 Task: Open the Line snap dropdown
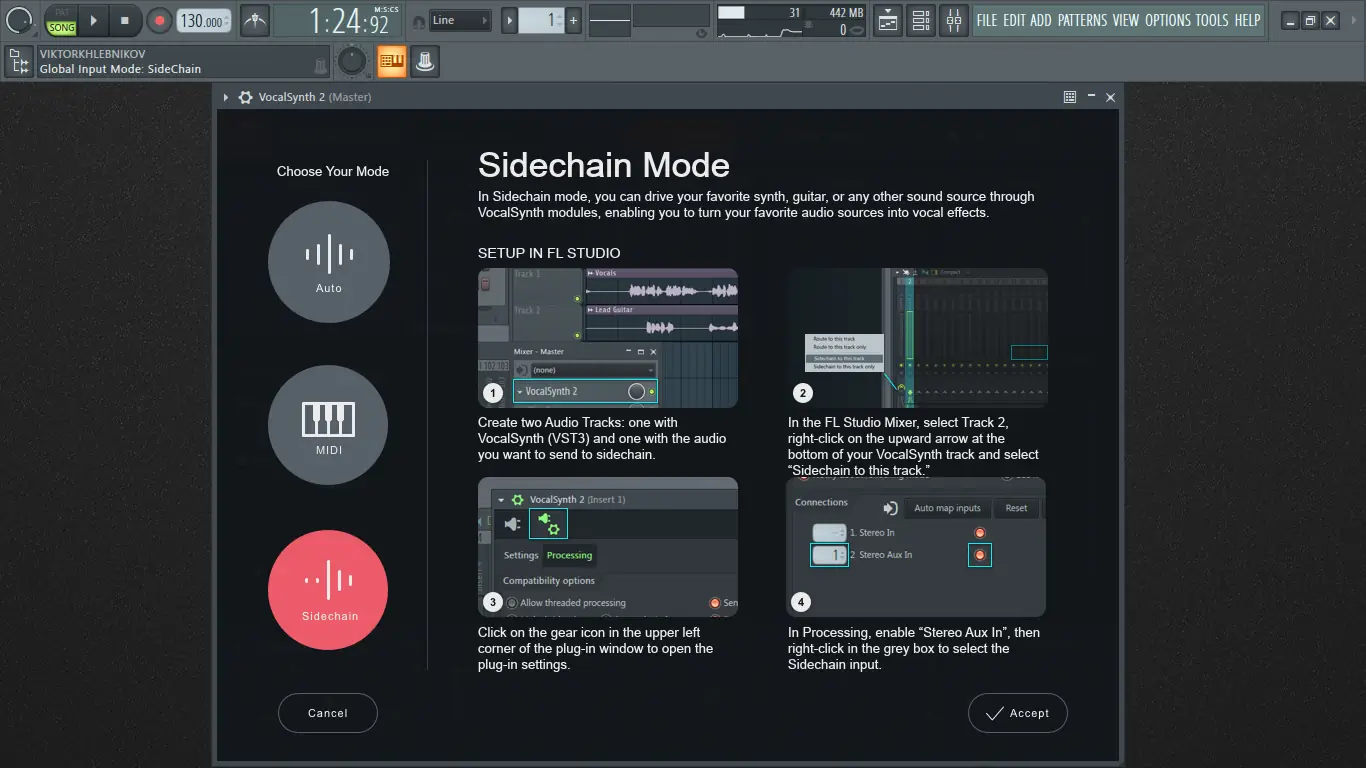coord(460,20)
